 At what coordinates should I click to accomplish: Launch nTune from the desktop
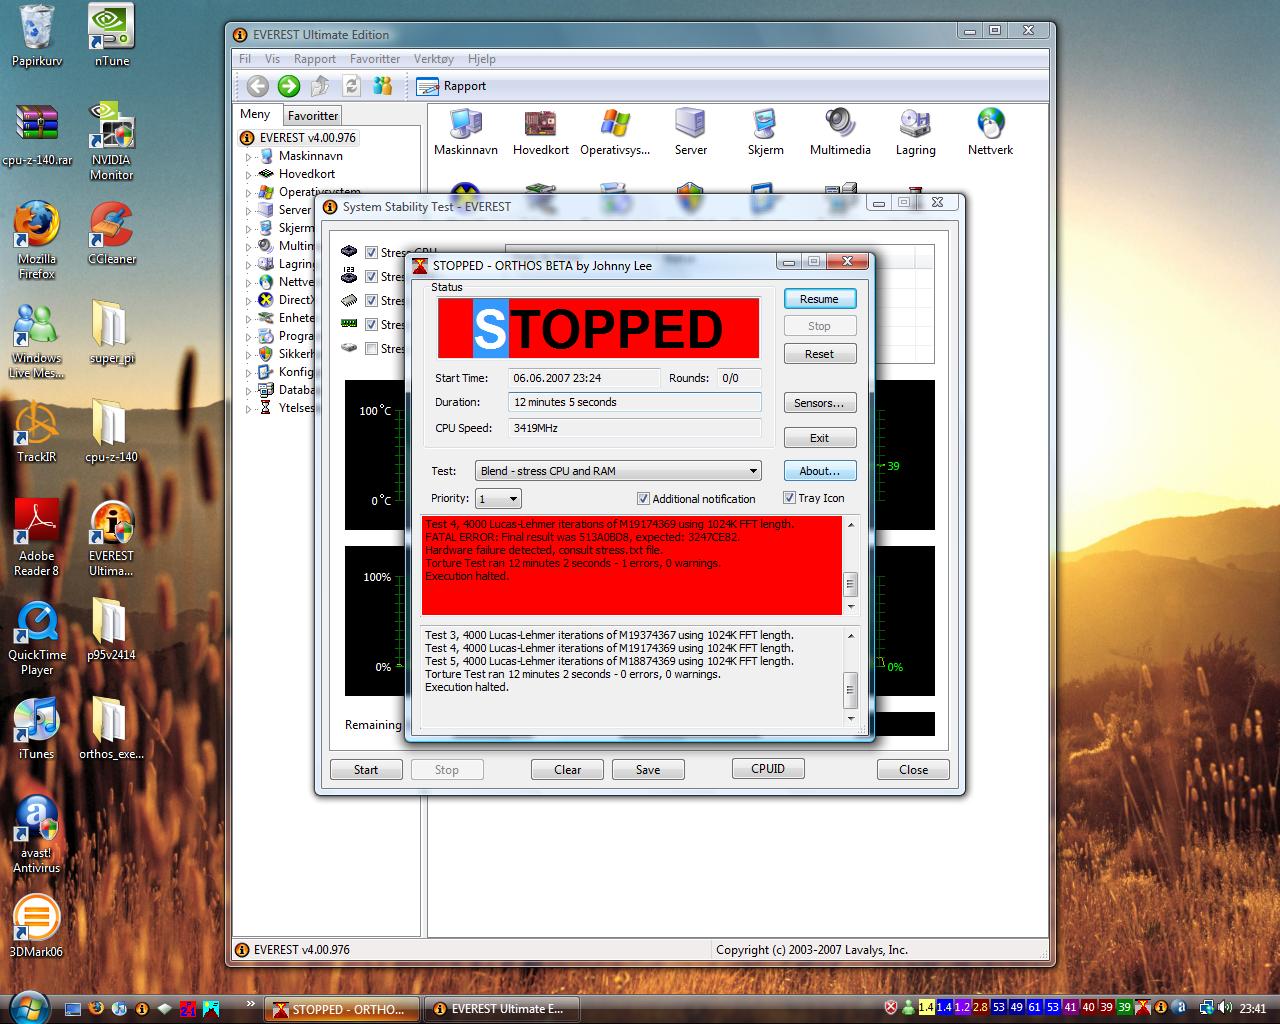pyautogui.click(x=112, y=36)
